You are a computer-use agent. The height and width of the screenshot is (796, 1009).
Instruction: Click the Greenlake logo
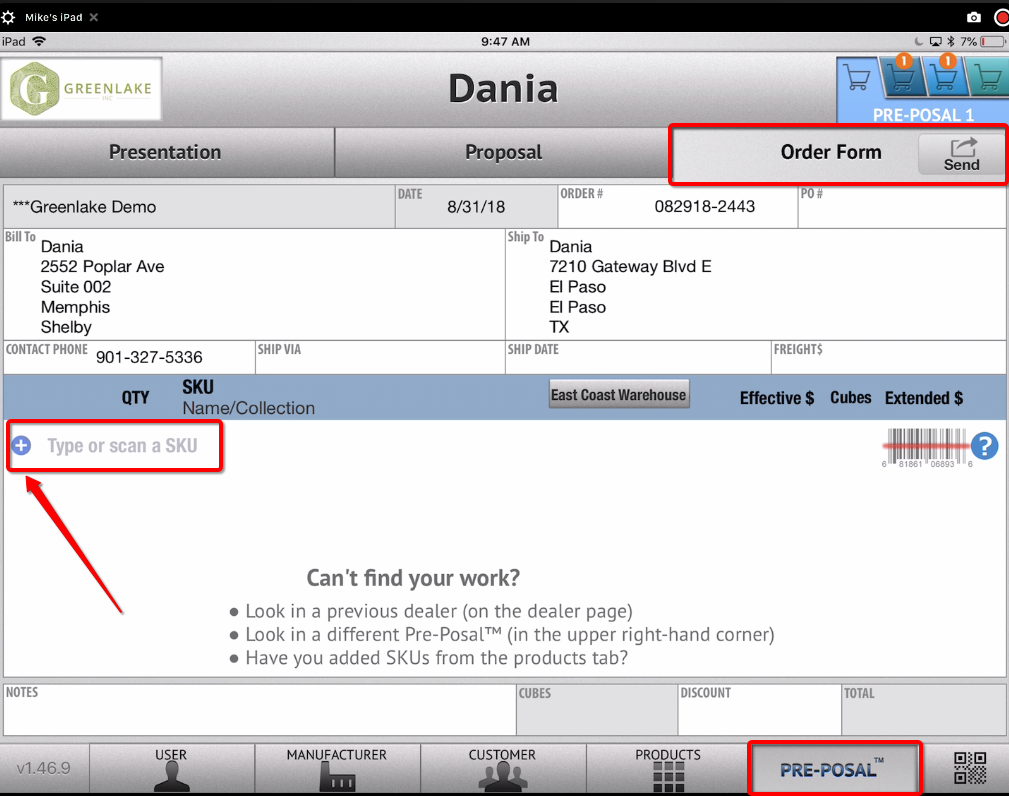coord(81,89)
